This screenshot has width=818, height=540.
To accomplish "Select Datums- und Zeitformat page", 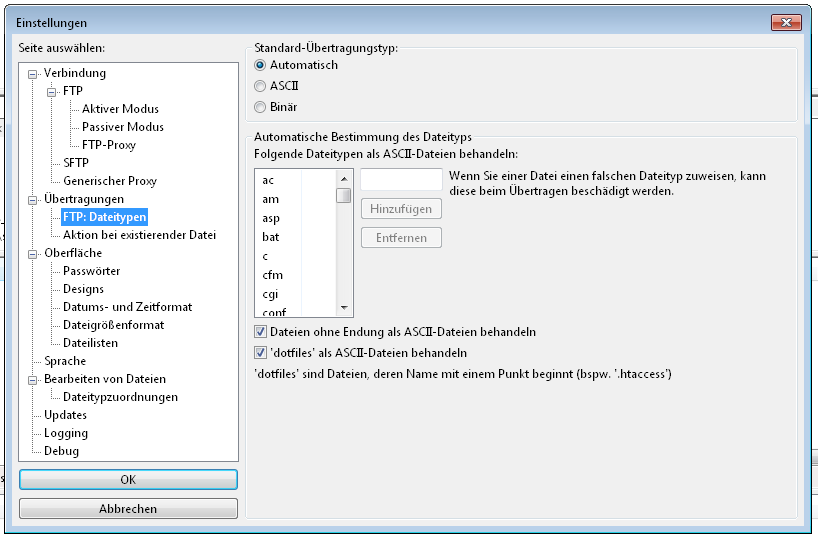I will (127, 307).
